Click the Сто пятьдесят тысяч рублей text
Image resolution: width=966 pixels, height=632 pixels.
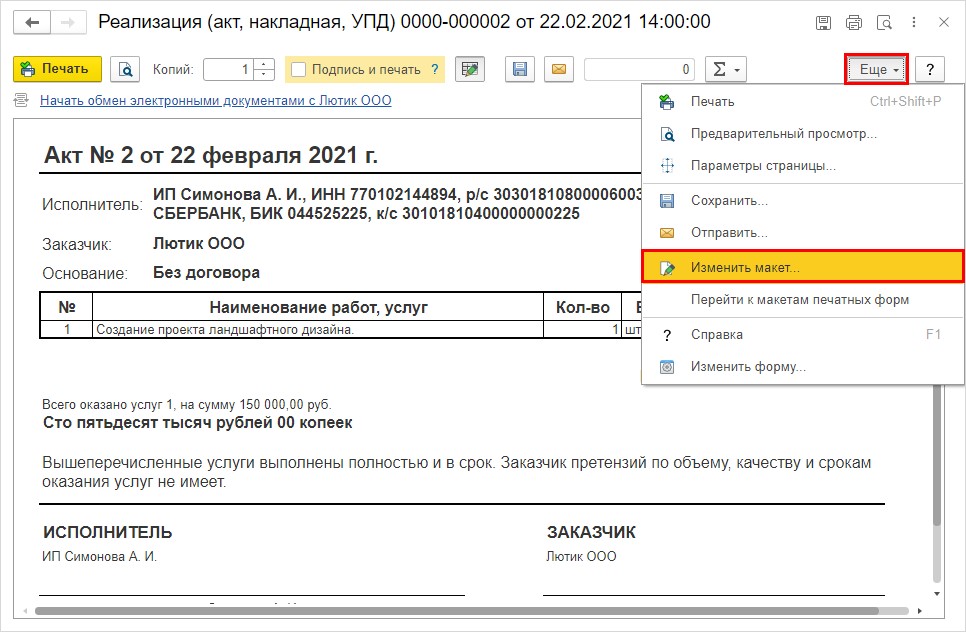(x=198, y=423)
